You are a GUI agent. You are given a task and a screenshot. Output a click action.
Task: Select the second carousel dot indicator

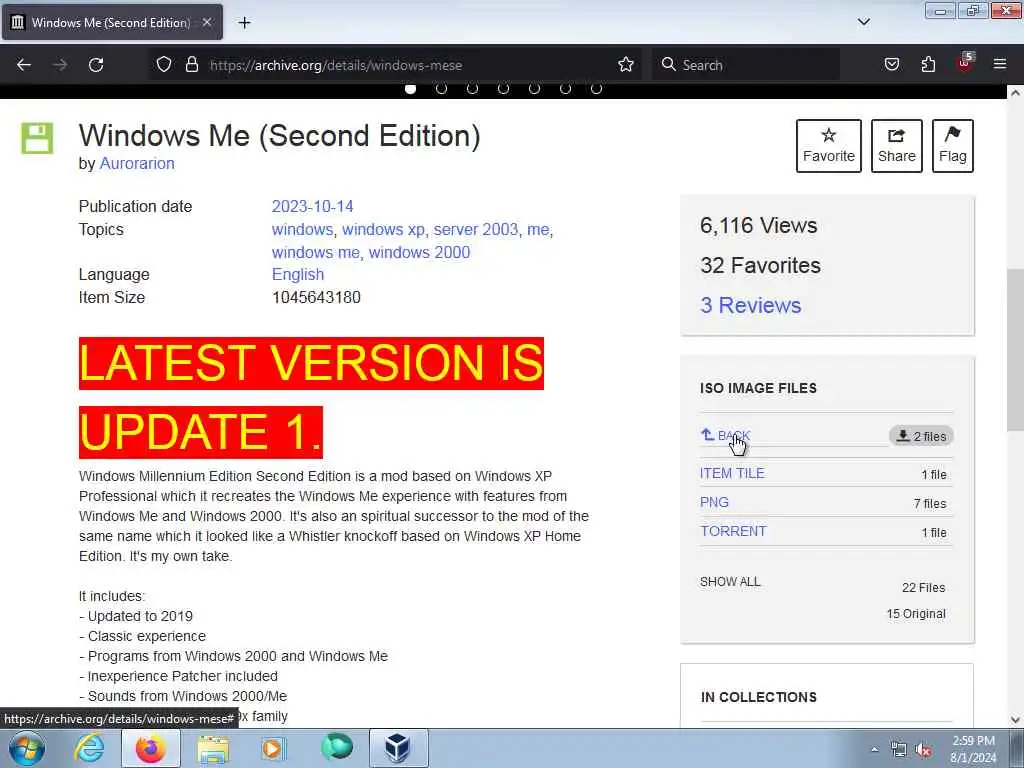pyautogui.click(x=441, y=88)
